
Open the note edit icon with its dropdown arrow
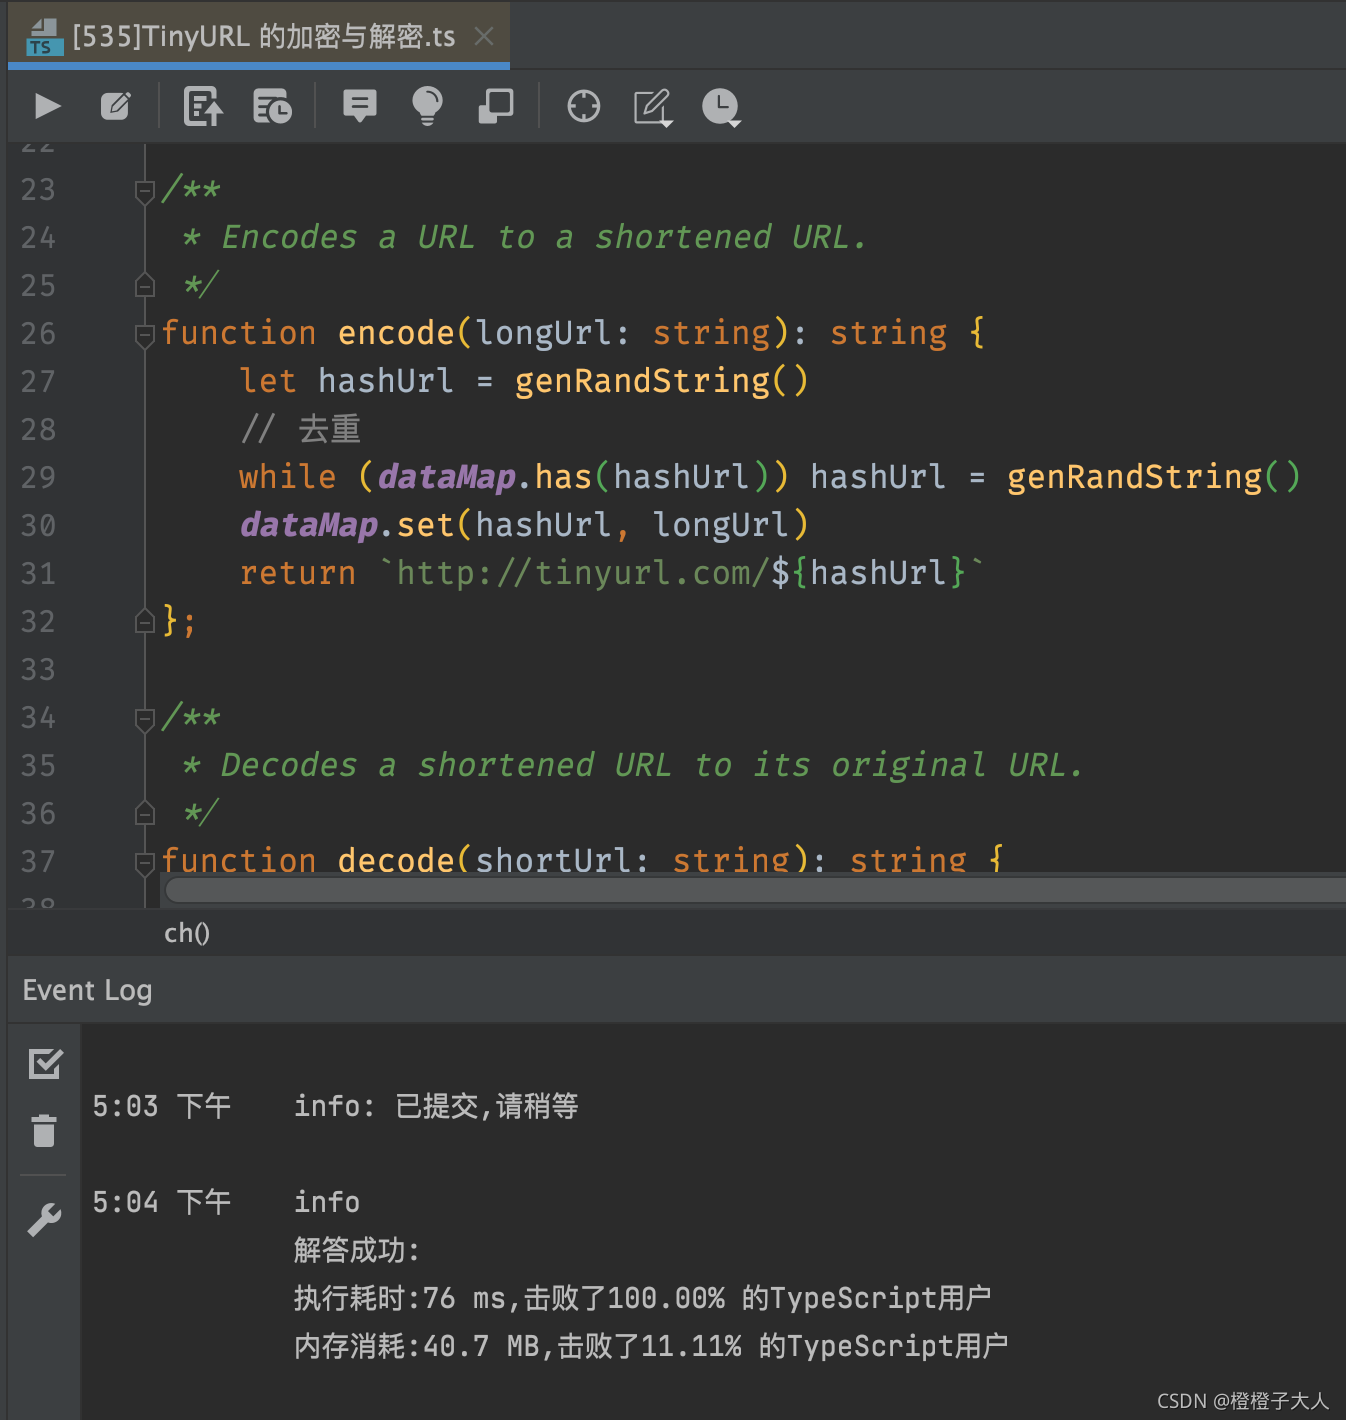(x=653, y=107)
